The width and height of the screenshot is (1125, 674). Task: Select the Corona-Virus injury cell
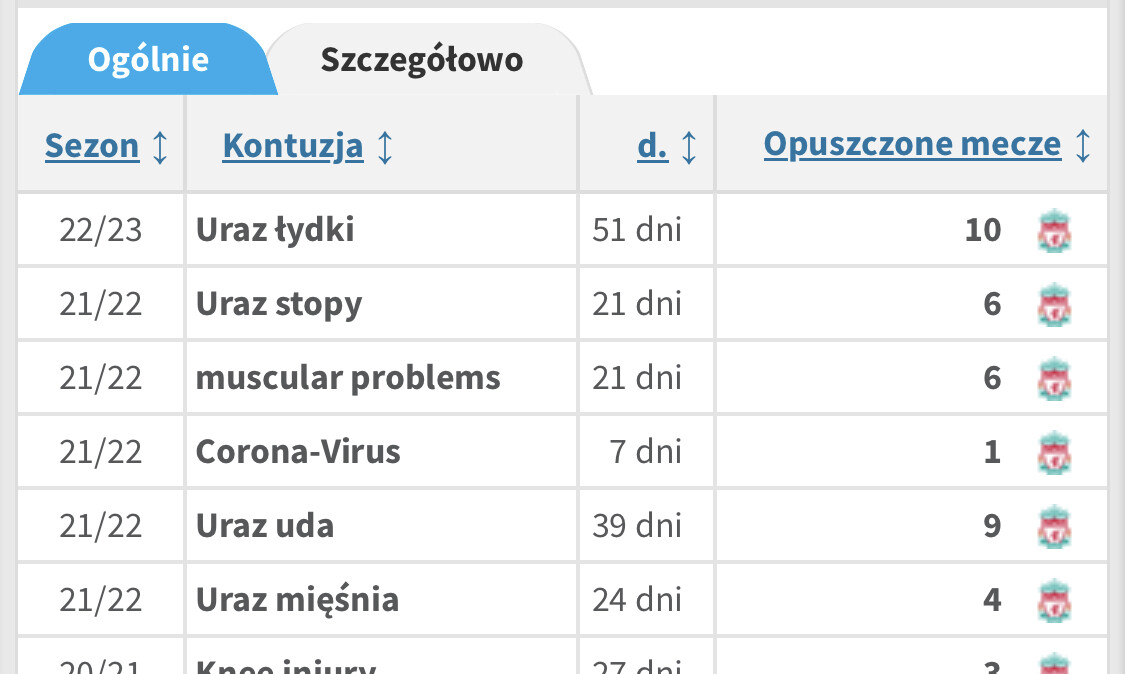click(298, 453)
